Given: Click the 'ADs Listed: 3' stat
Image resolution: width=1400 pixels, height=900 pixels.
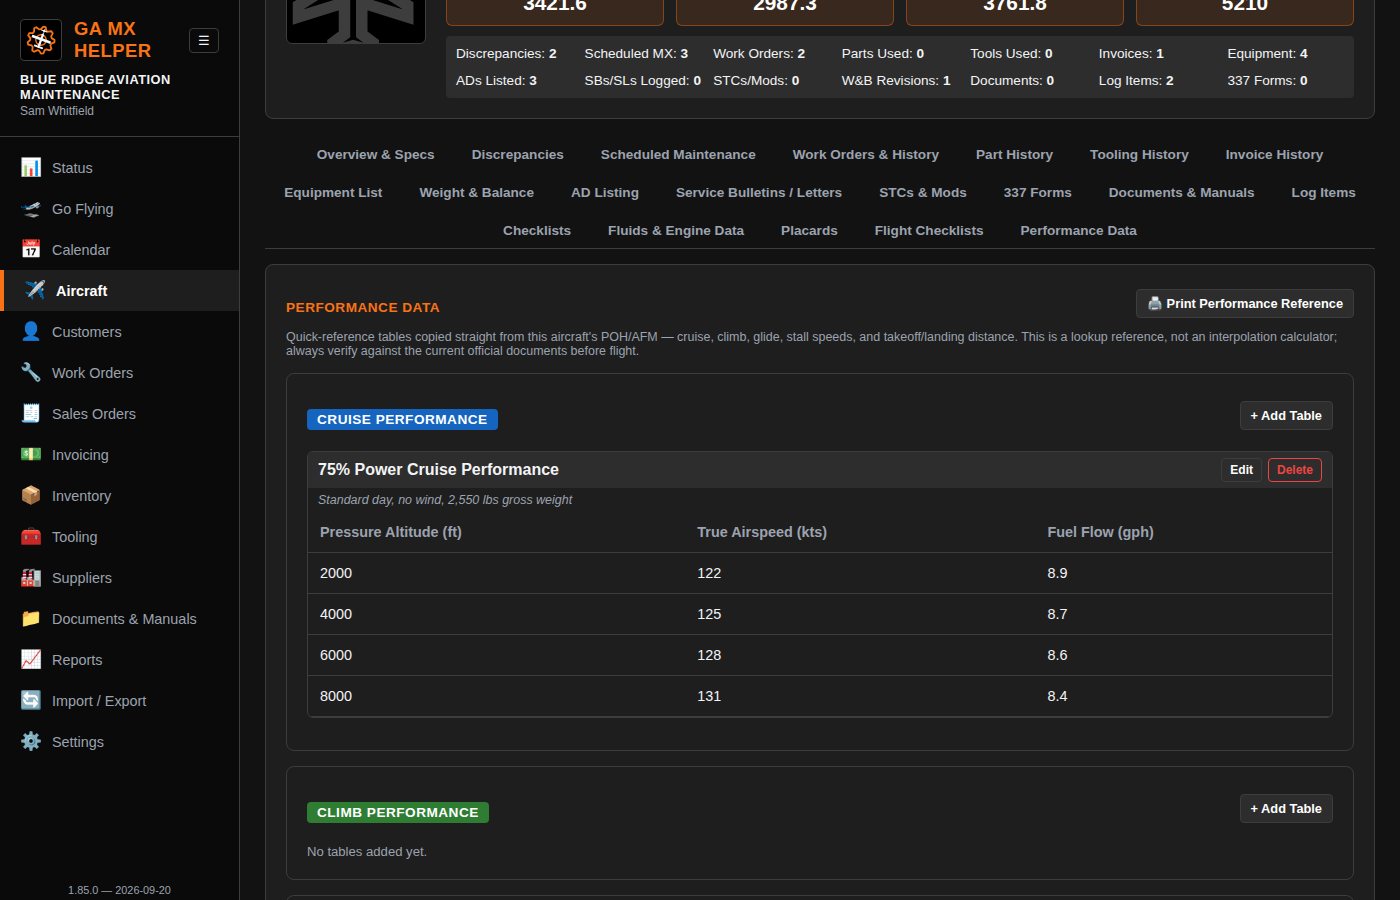Looking at the screenshot, I should [x=496, y=80].
